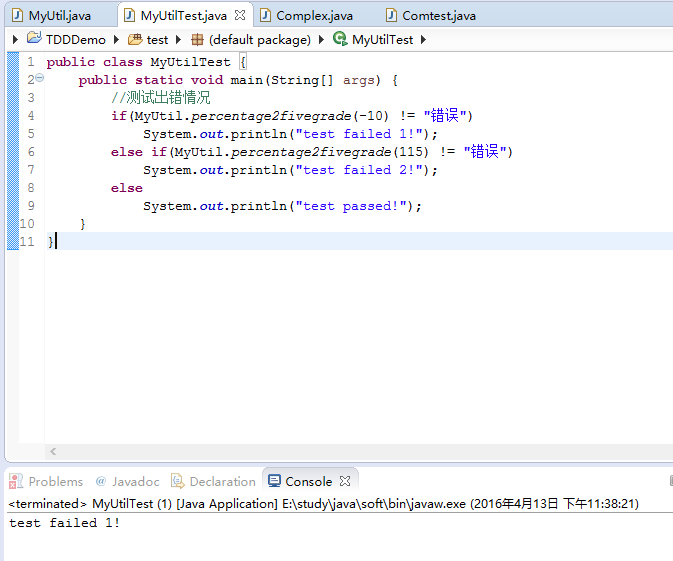The height and width of the screenshot is (561, 673).
Task: Select the Console tab
Action: (x=309, y=482)
